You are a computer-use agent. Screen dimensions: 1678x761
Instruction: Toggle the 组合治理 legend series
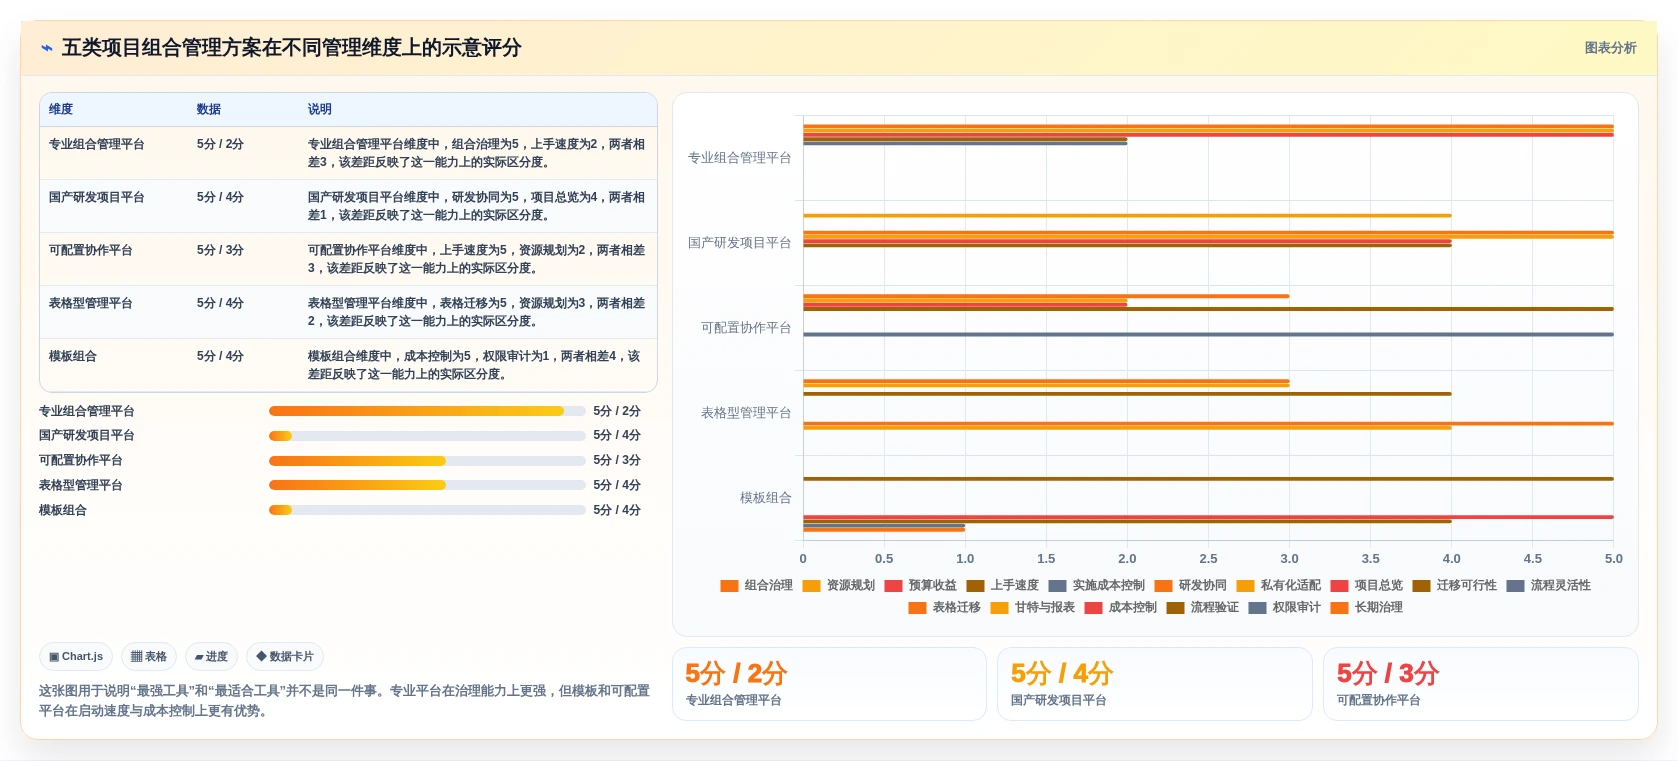756,585
